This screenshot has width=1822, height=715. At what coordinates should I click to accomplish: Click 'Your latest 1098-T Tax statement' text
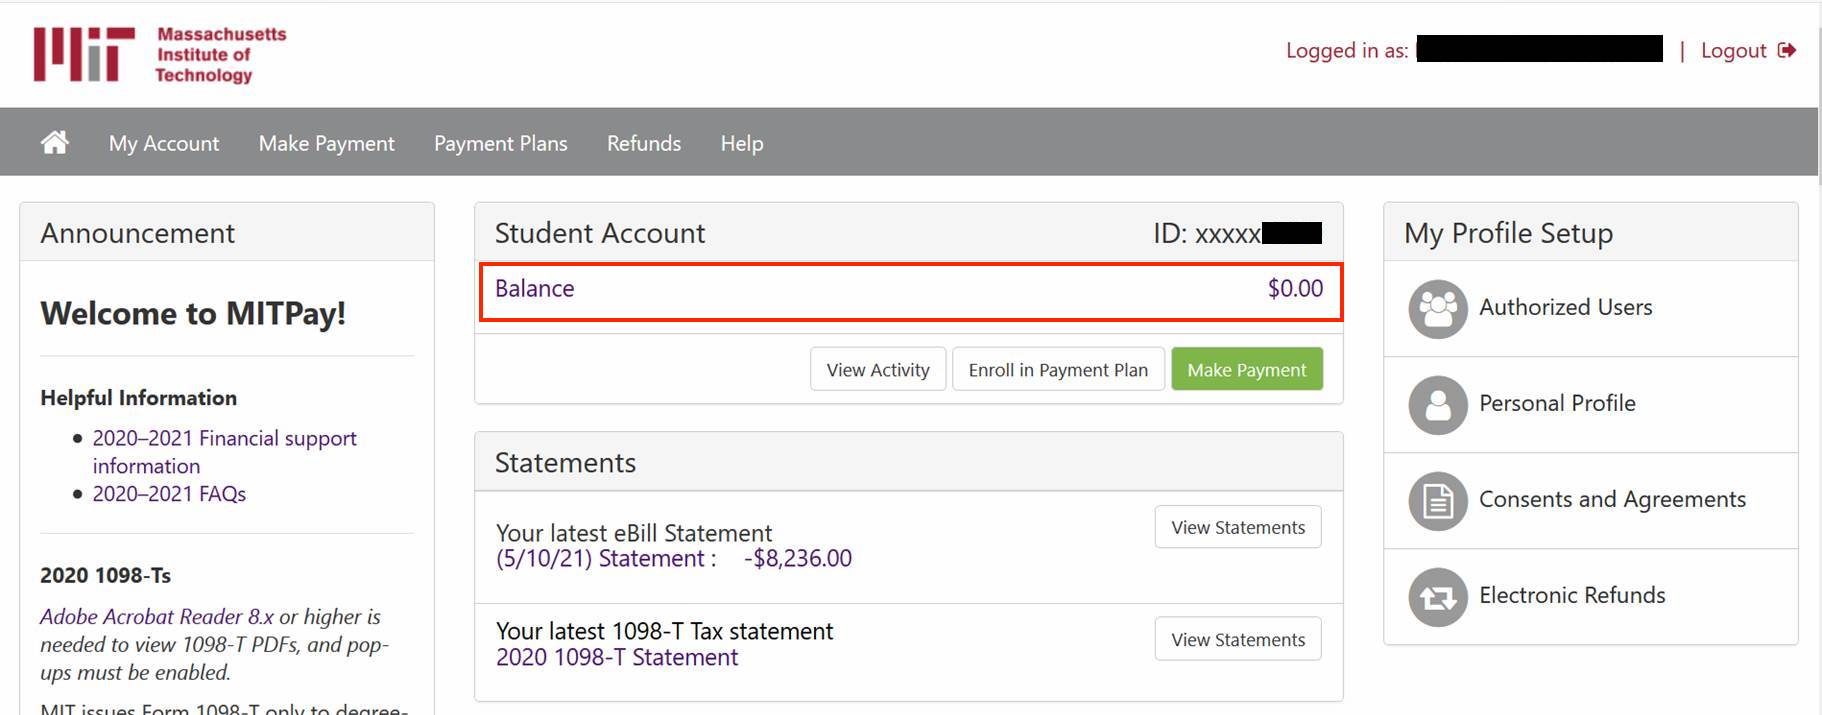[x=664, y=631]
